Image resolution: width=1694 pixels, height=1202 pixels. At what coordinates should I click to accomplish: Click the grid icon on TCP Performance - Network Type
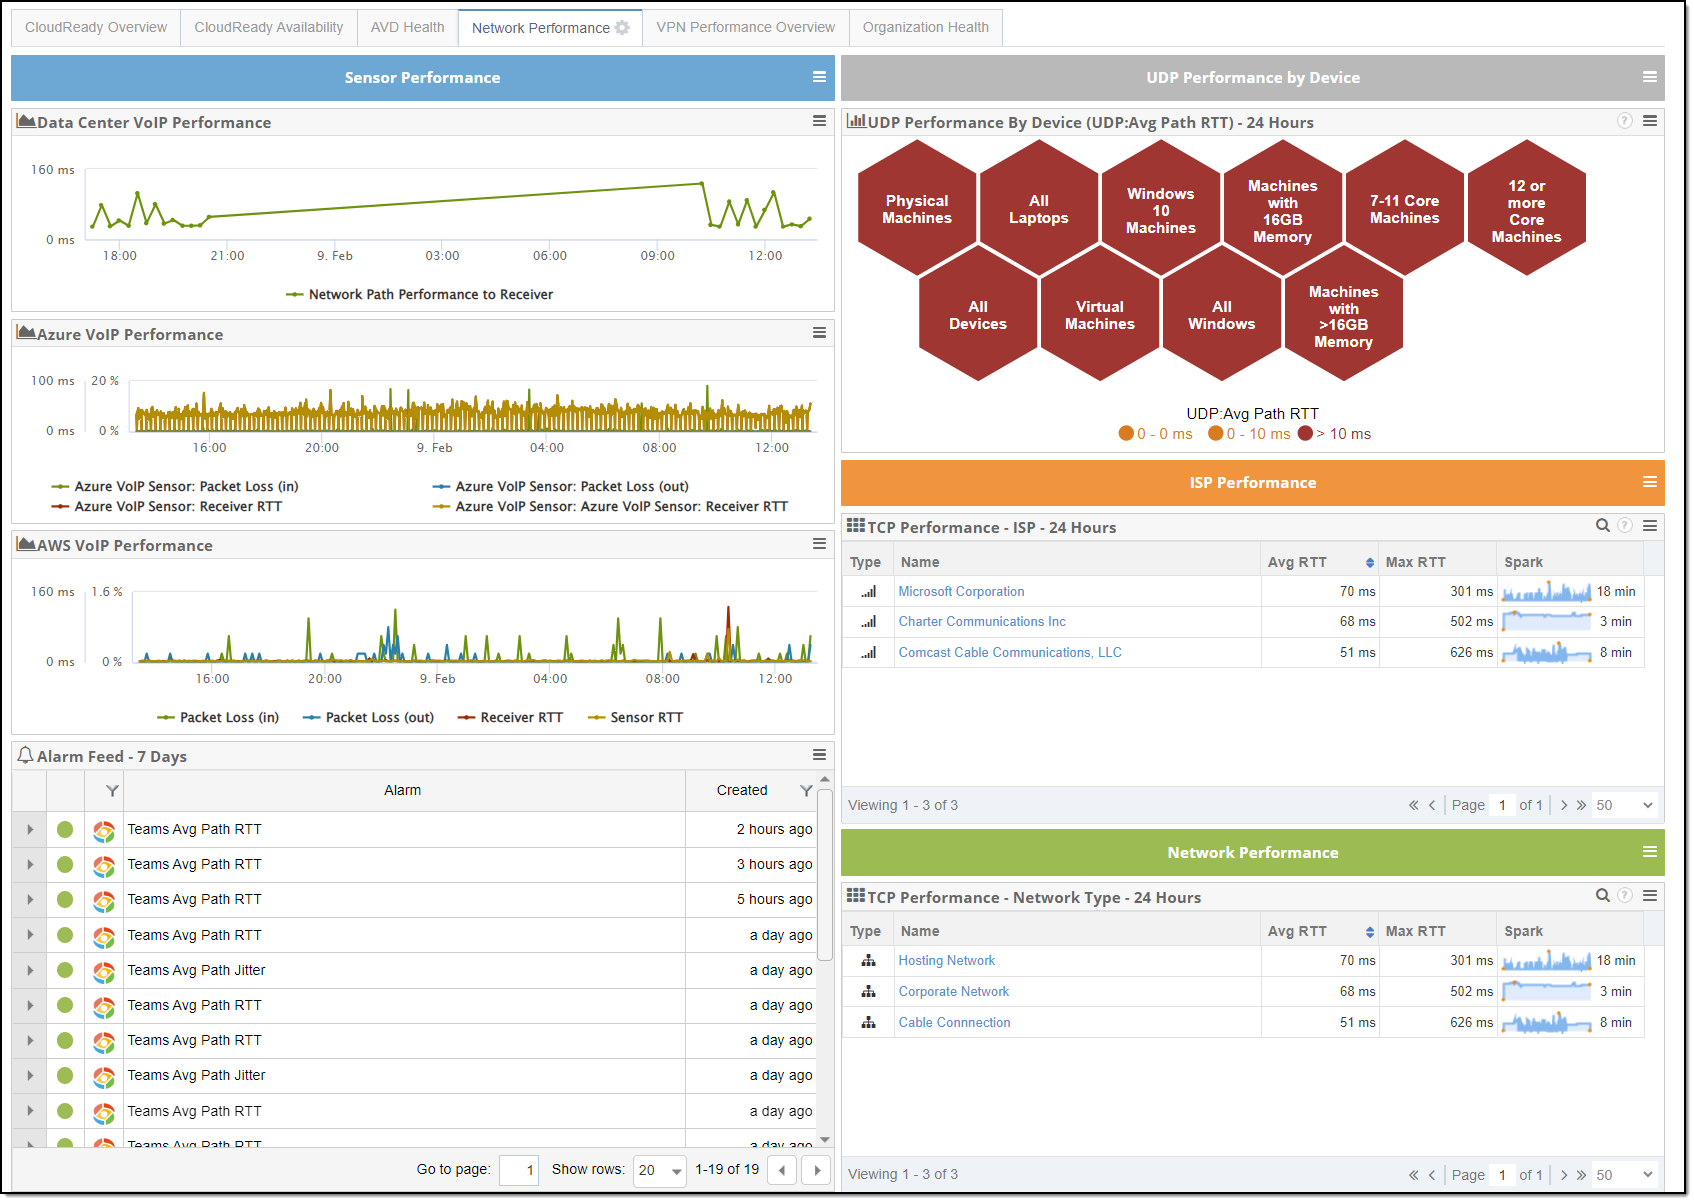[857, 897]
